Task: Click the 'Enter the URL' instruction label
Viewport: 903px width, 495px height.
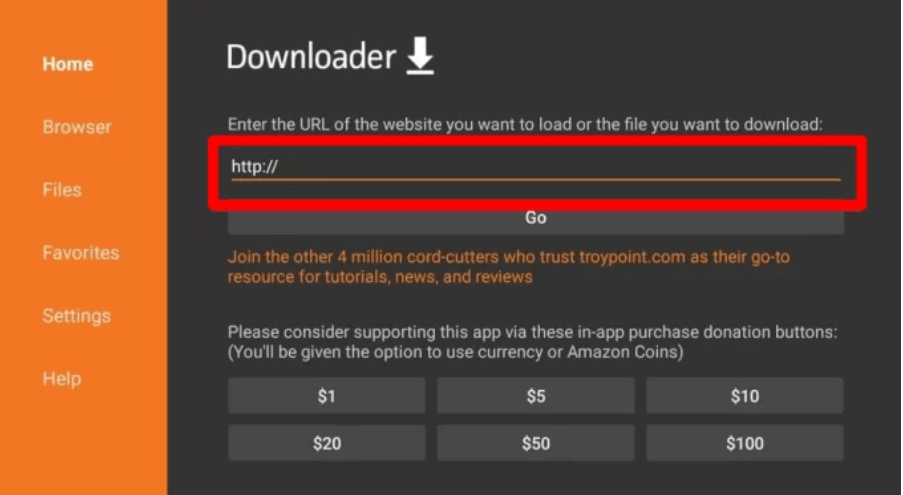Action: point(525,124)
